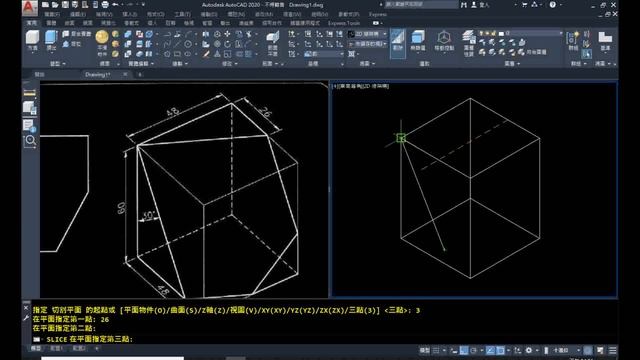The image size is (640, 360).
Task: Select the Home ribbon tab
Action: (x=31, y=23)
